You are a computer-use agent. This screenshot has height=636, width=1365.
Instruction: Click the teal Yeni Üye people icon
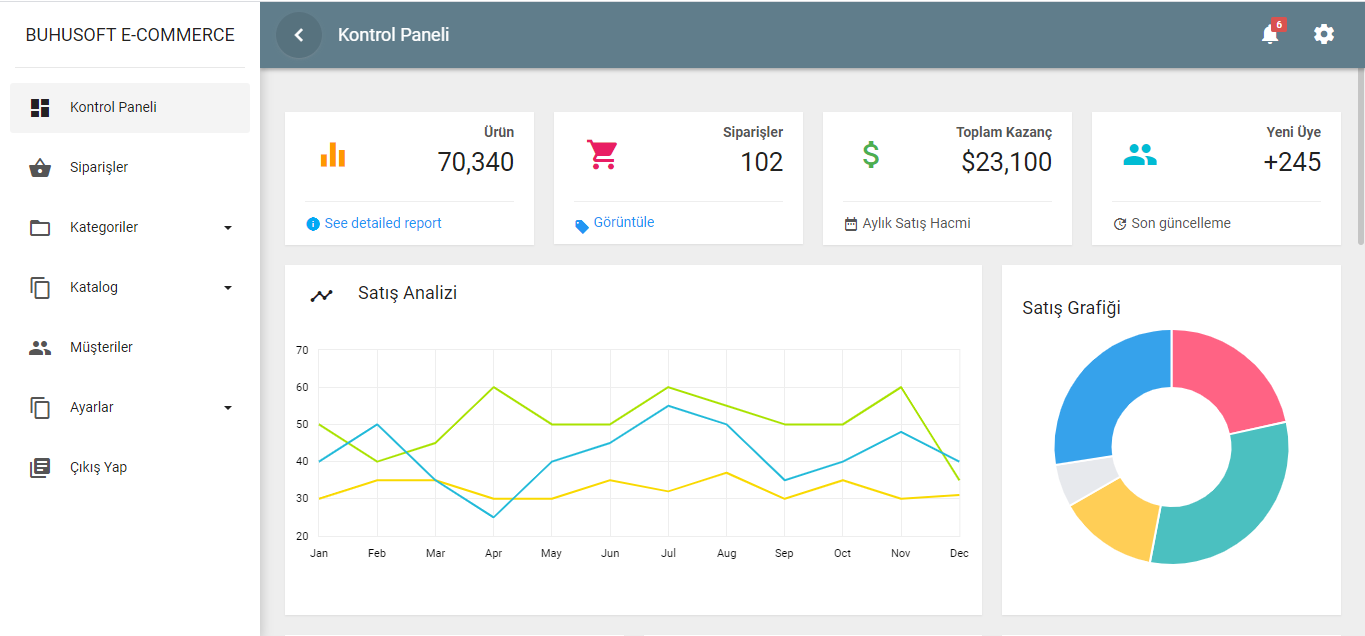pos(1140,155)
